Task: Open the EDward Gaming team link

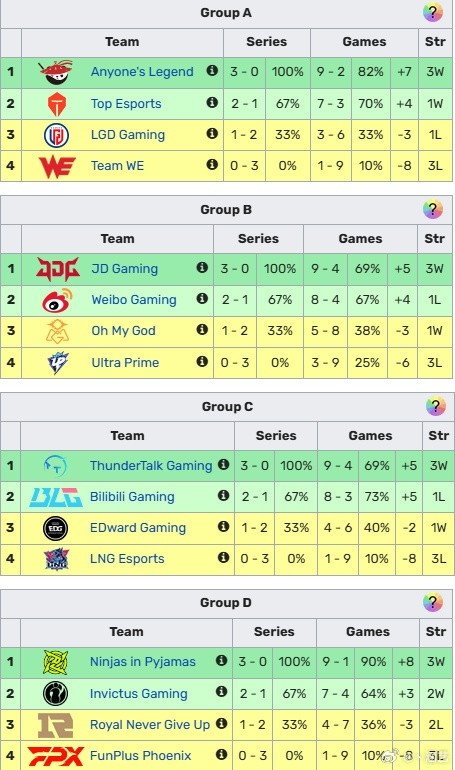Action: point(138,528)
